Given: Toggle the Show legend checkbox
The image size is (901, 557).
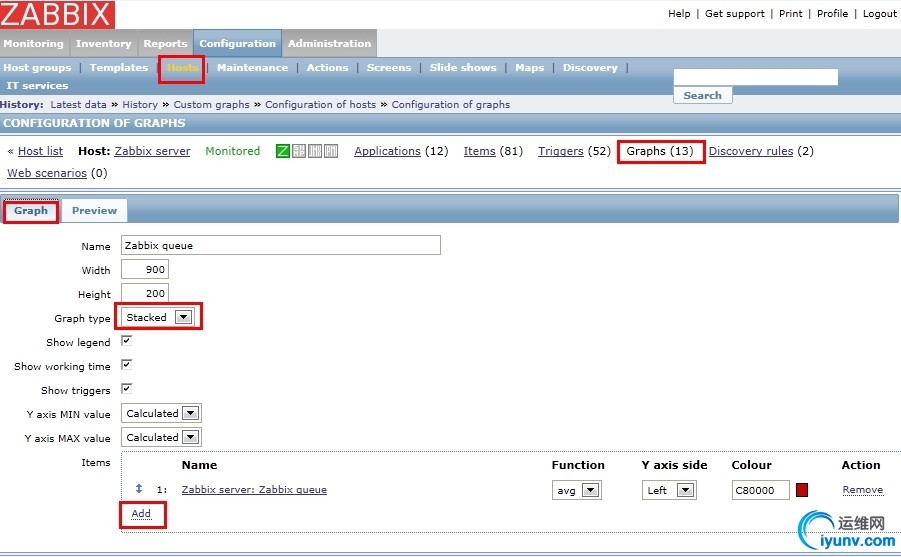Looking at the screenshot, I should pyautogui.click(x=127, y=341).
